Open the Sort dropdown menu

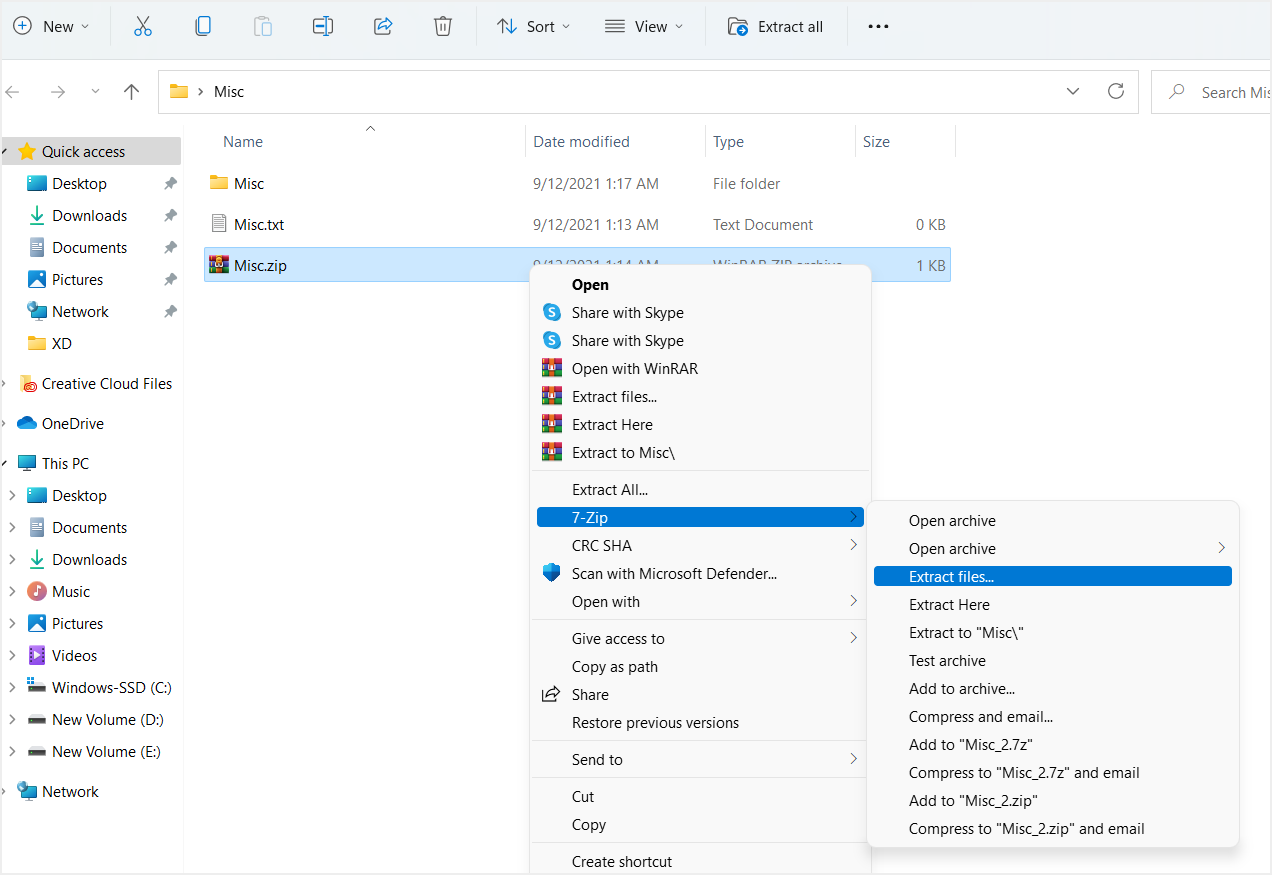click(534, 27)
